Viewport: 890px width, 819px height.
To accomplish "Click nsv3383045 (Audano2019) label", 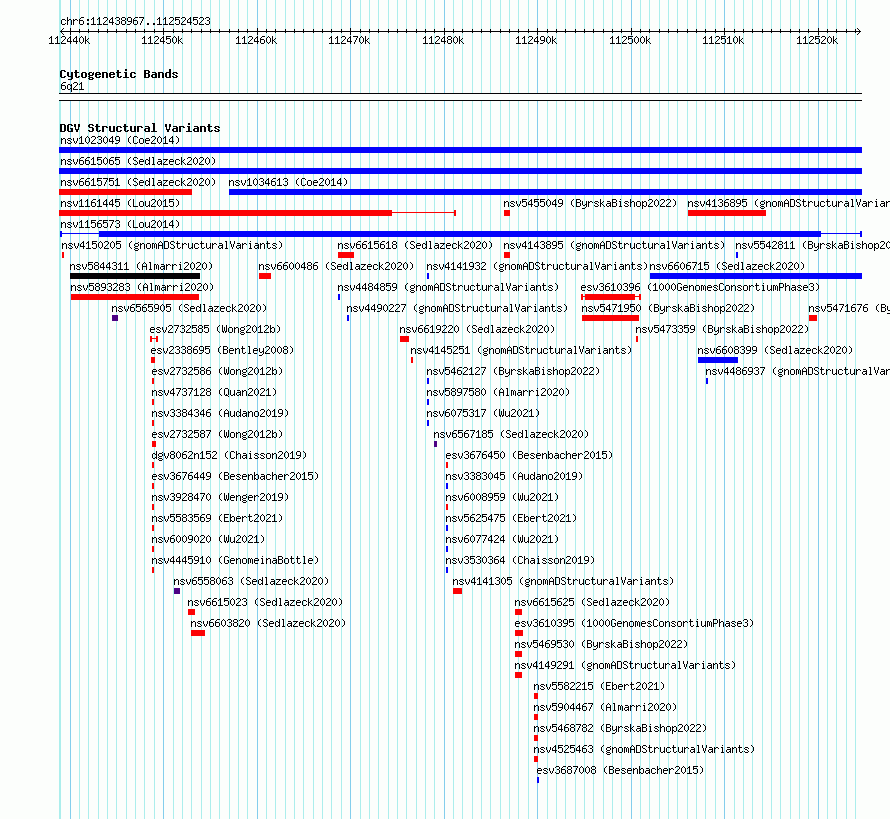I will pos(514,476).
